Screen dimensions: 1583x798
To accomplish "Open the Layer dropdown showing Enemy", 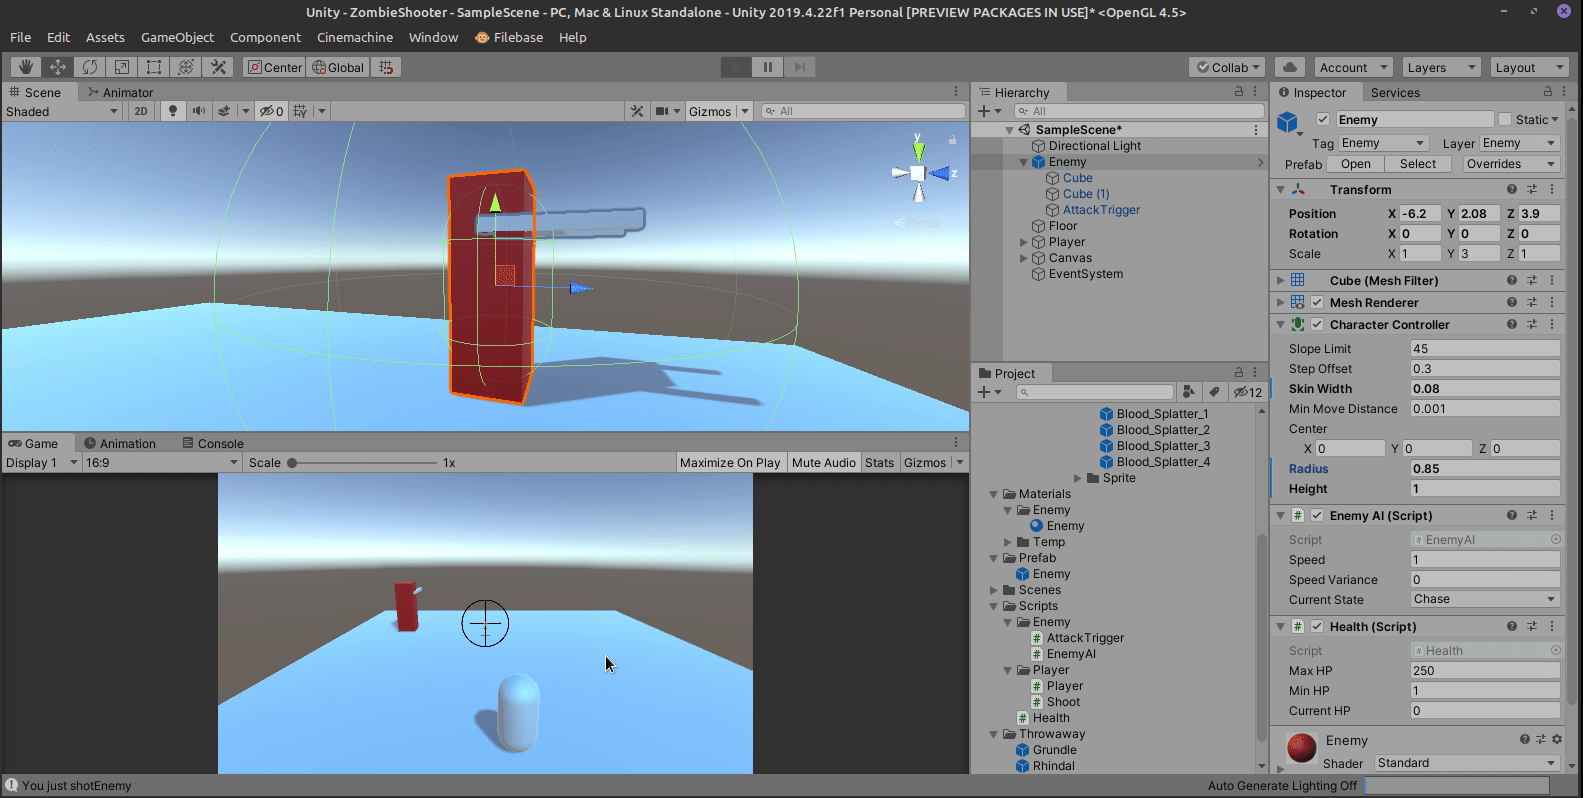I will click(x=1519, y=143).
